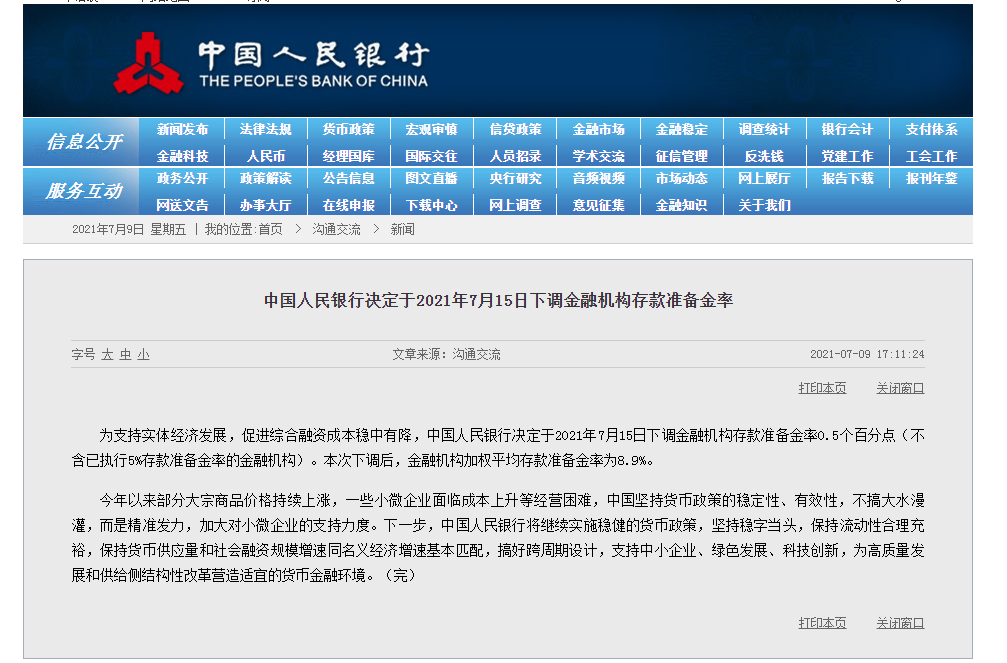Click the 关闭窗口 close-window link
Viewport: 1007px width, 663px height.
(x=897, y=387)
